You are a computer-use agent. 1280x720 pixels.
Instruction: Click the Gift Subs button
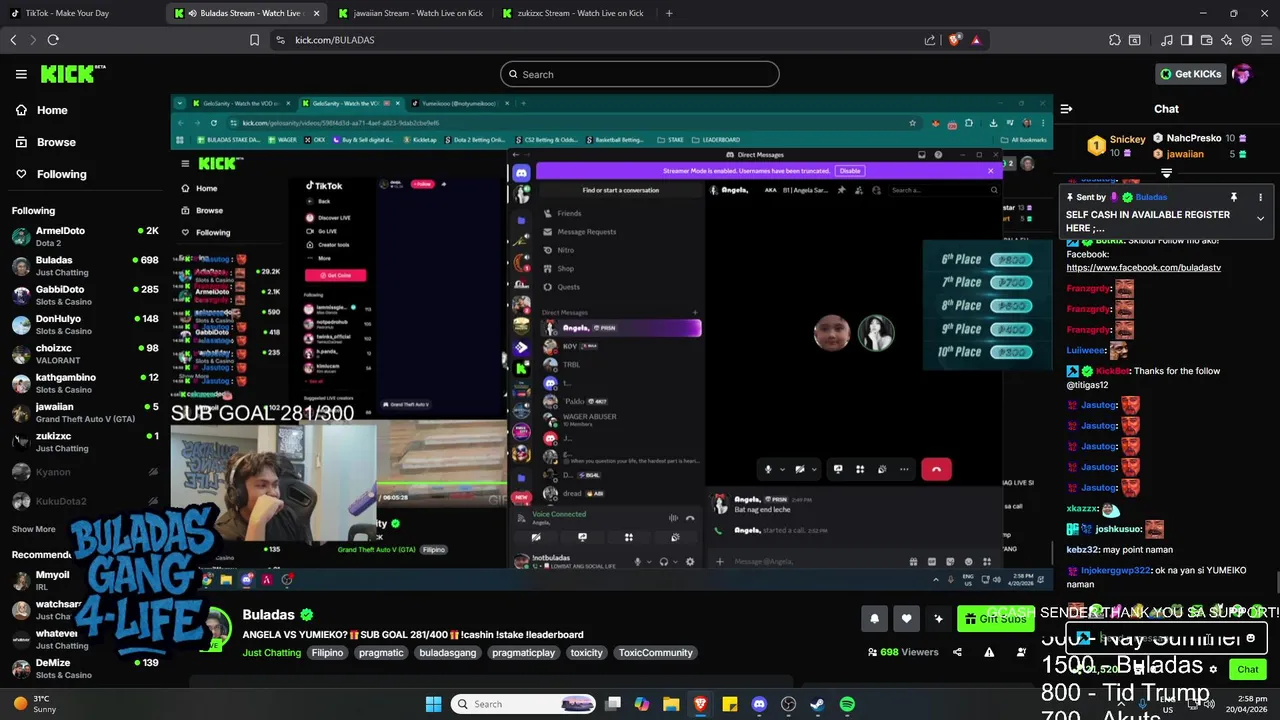coord(994,619)
